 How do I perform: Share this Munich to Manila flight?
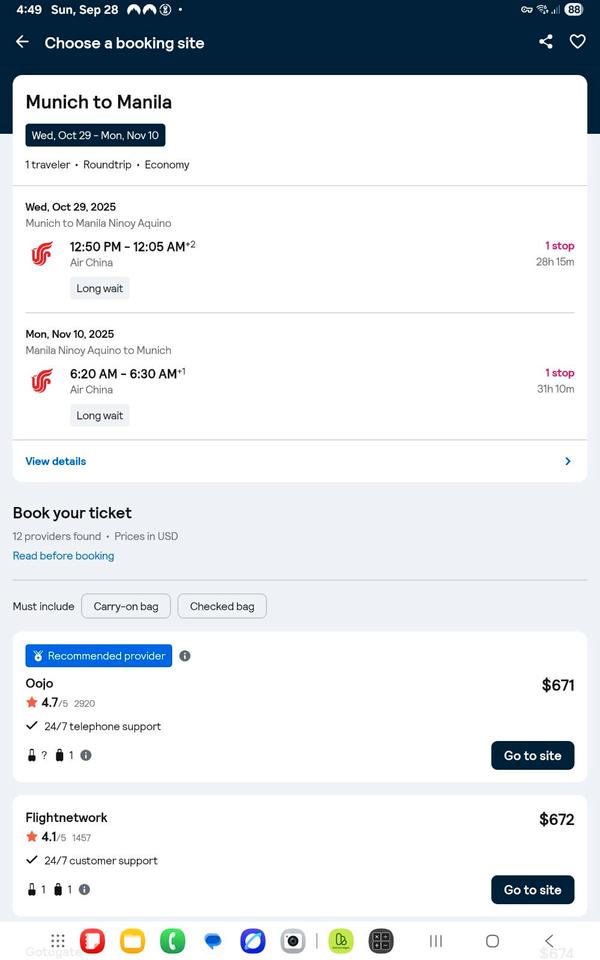[x=546, y=42]
